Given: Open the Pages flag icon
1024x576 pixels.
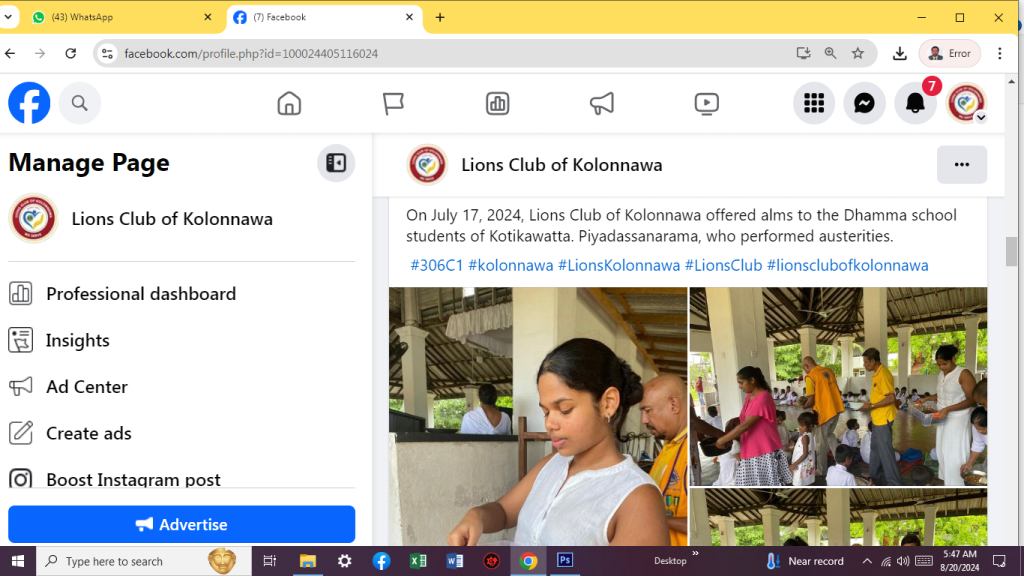Looking at the screenshot, I should (393, 103).
